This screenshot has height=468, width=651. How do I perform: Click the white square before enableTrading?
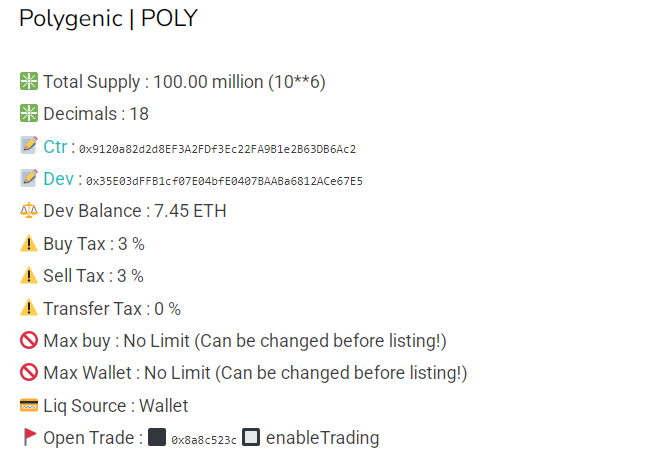[252, 438]
